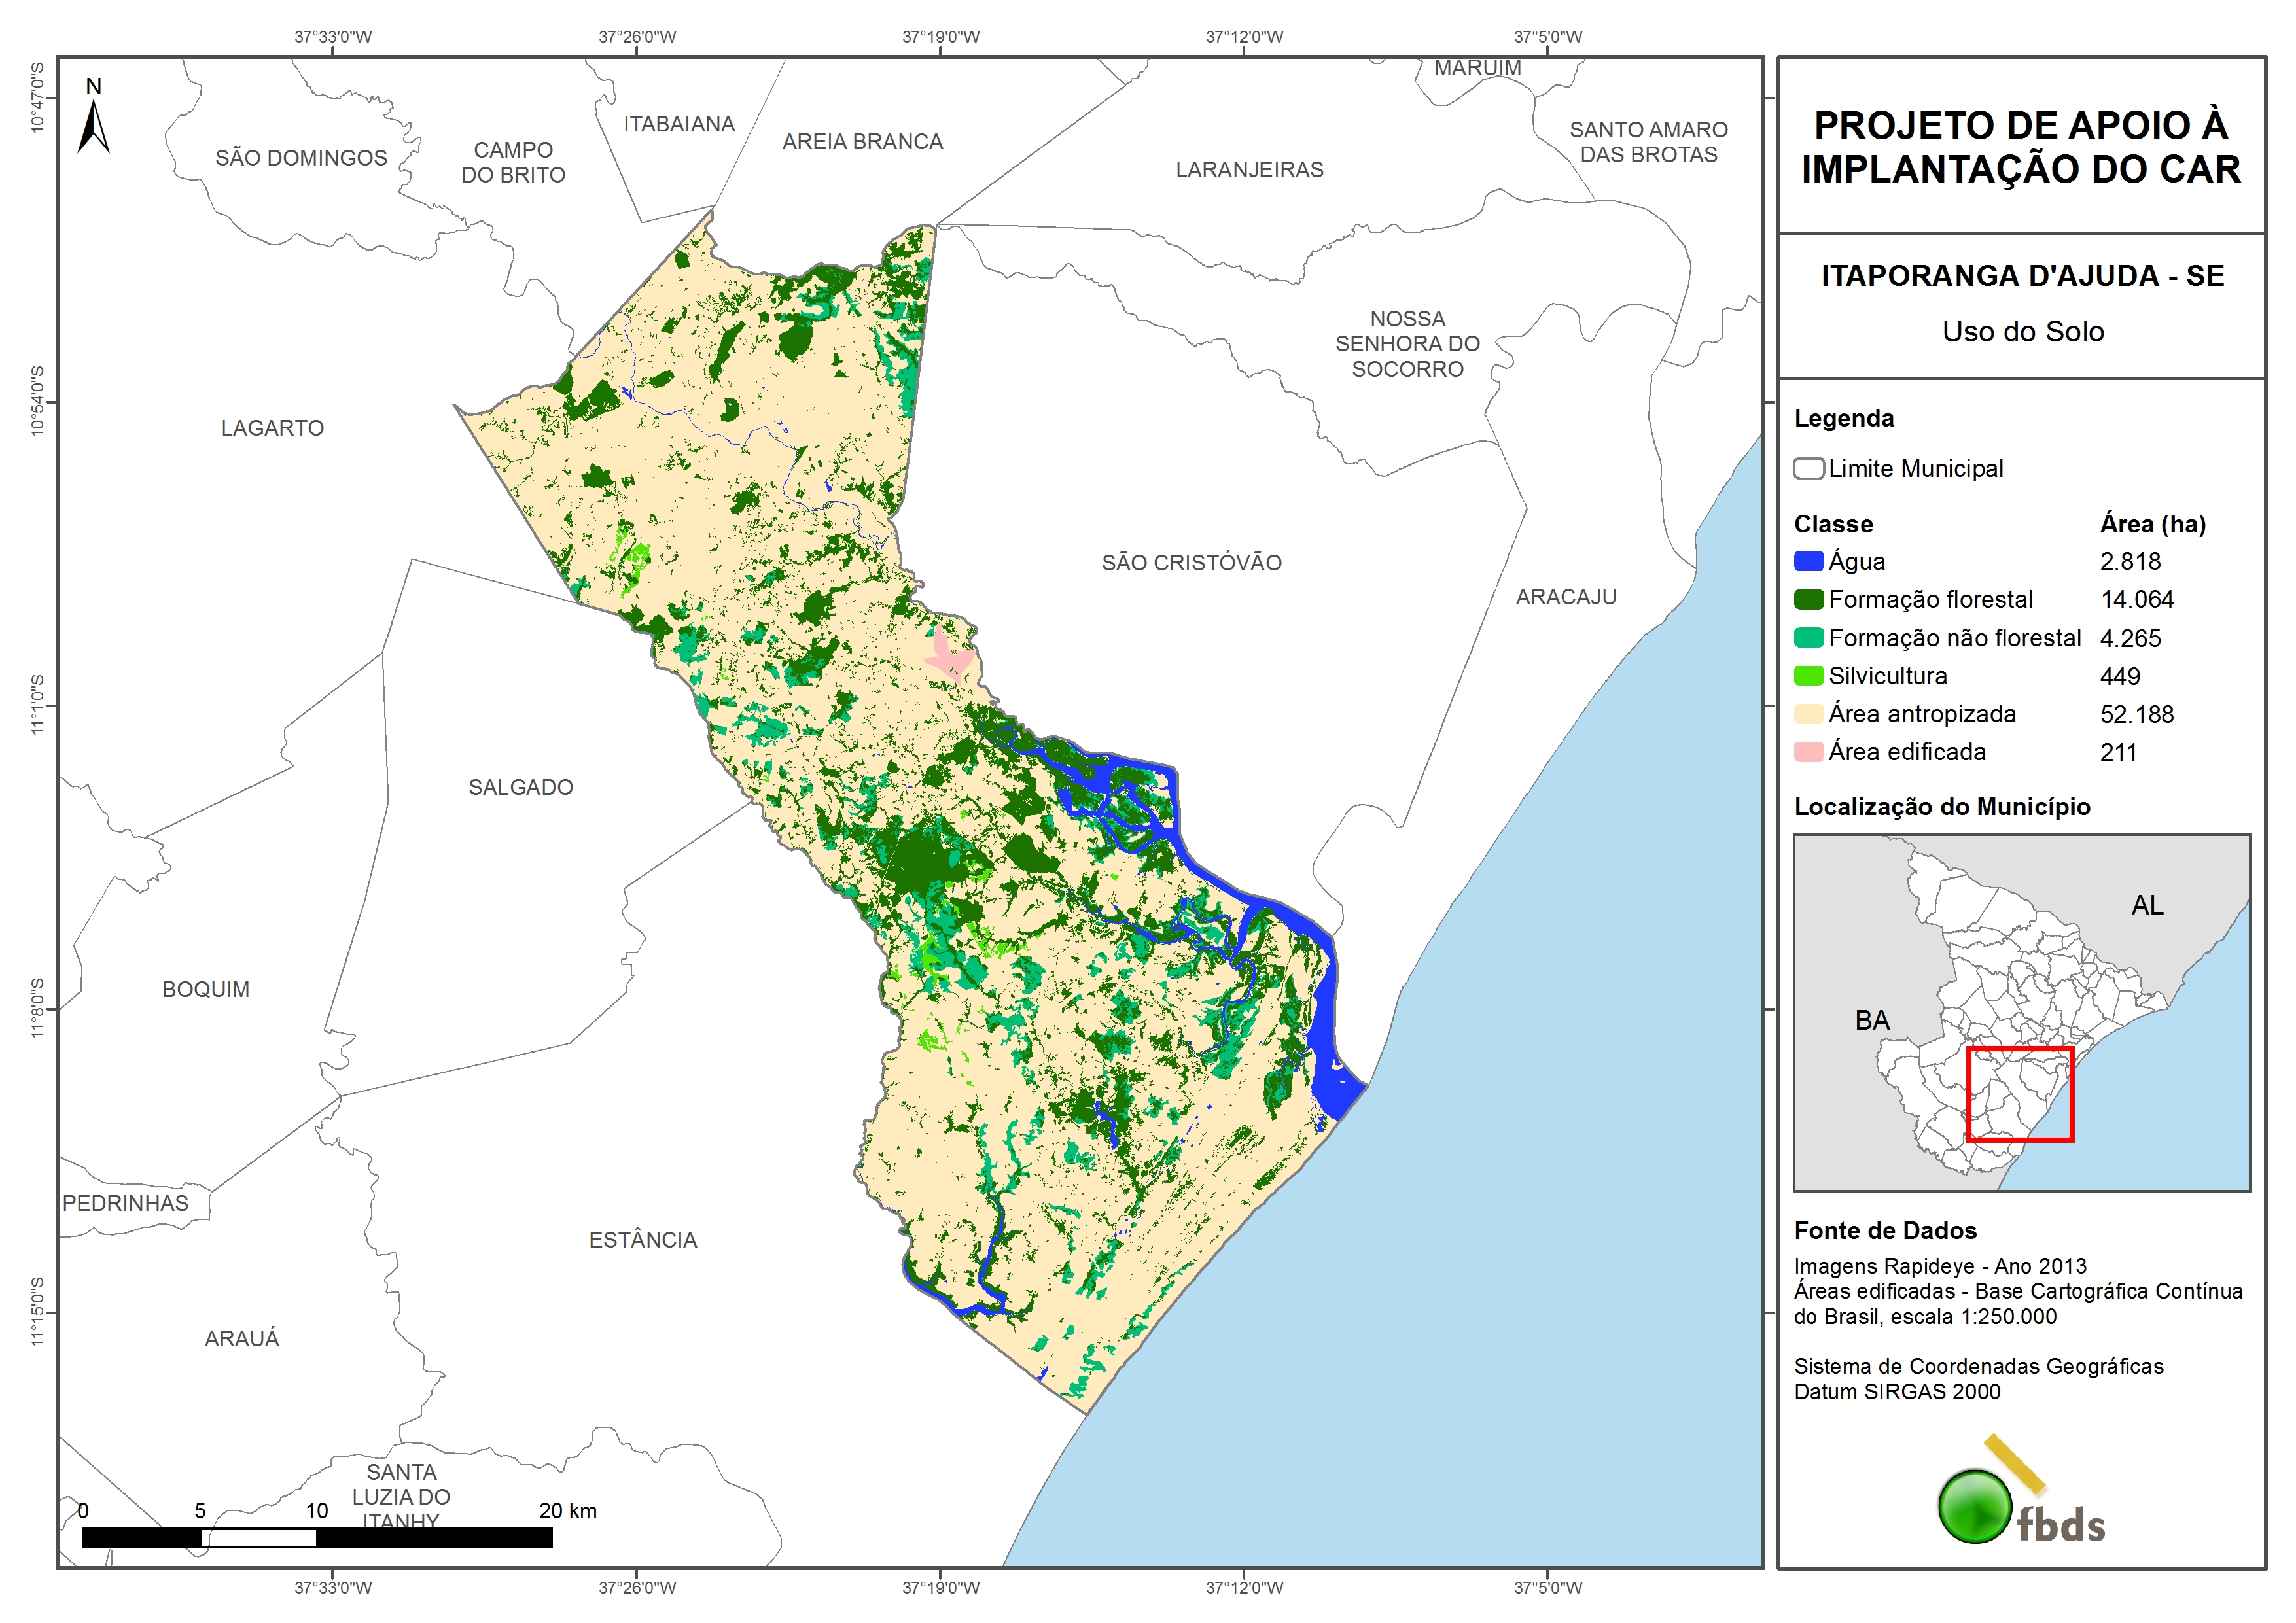Click the Formação não florestal swatch

(1808, 638)
